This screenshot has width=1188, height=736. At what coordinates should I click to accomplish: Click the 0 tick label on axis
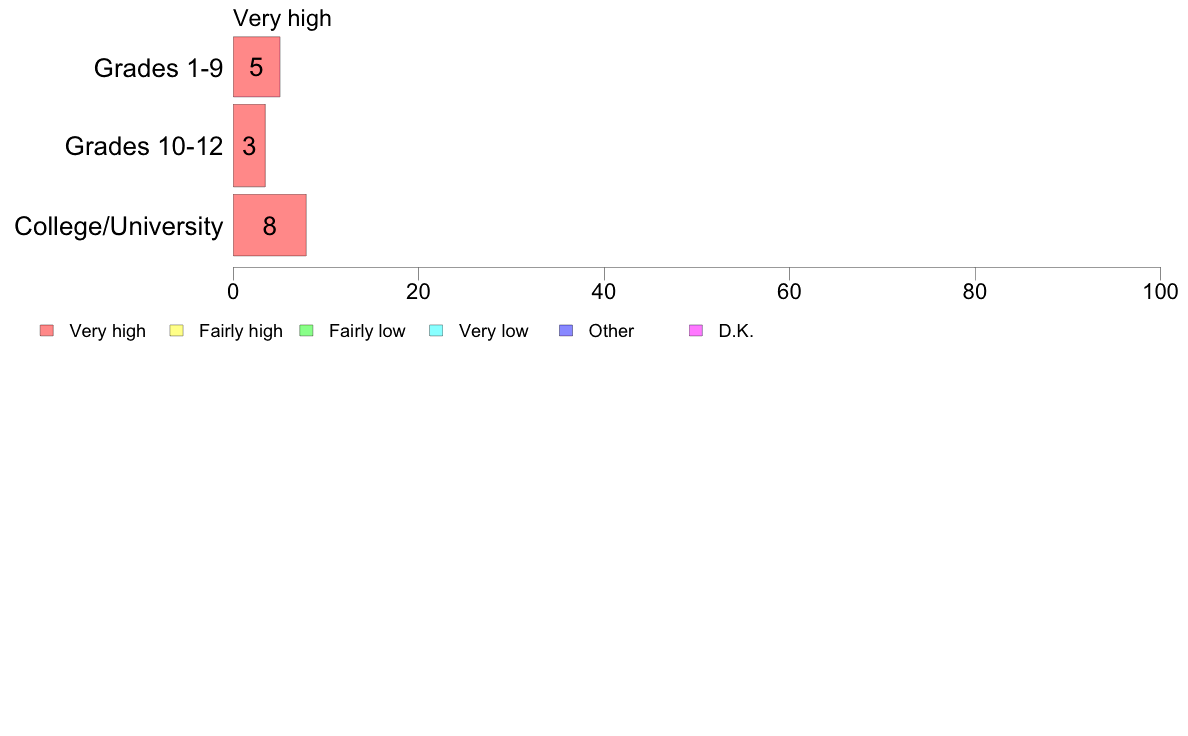[x=233, y=292]
